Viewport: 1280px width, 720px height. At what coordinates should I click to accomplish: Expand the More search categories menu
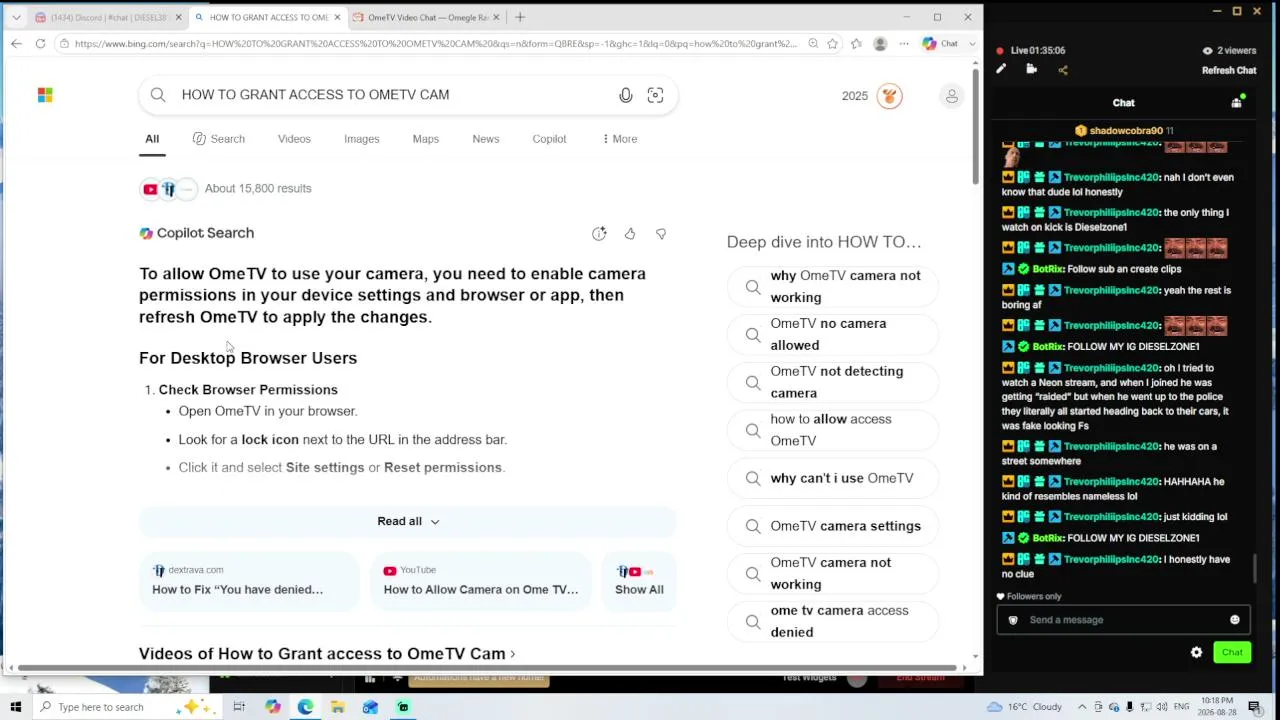coord(620,139)
